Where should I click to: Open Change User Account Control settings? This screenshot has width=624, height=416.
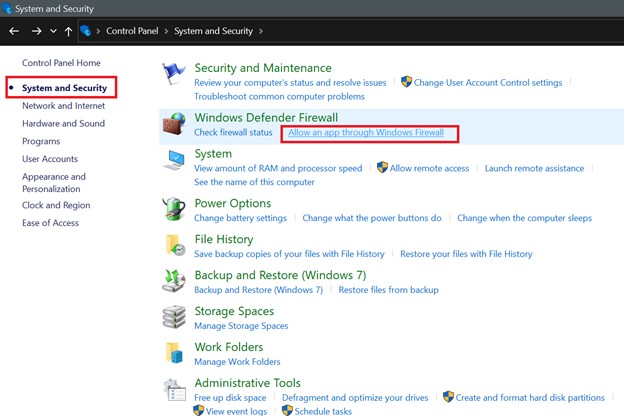click(x=488, y=83)
